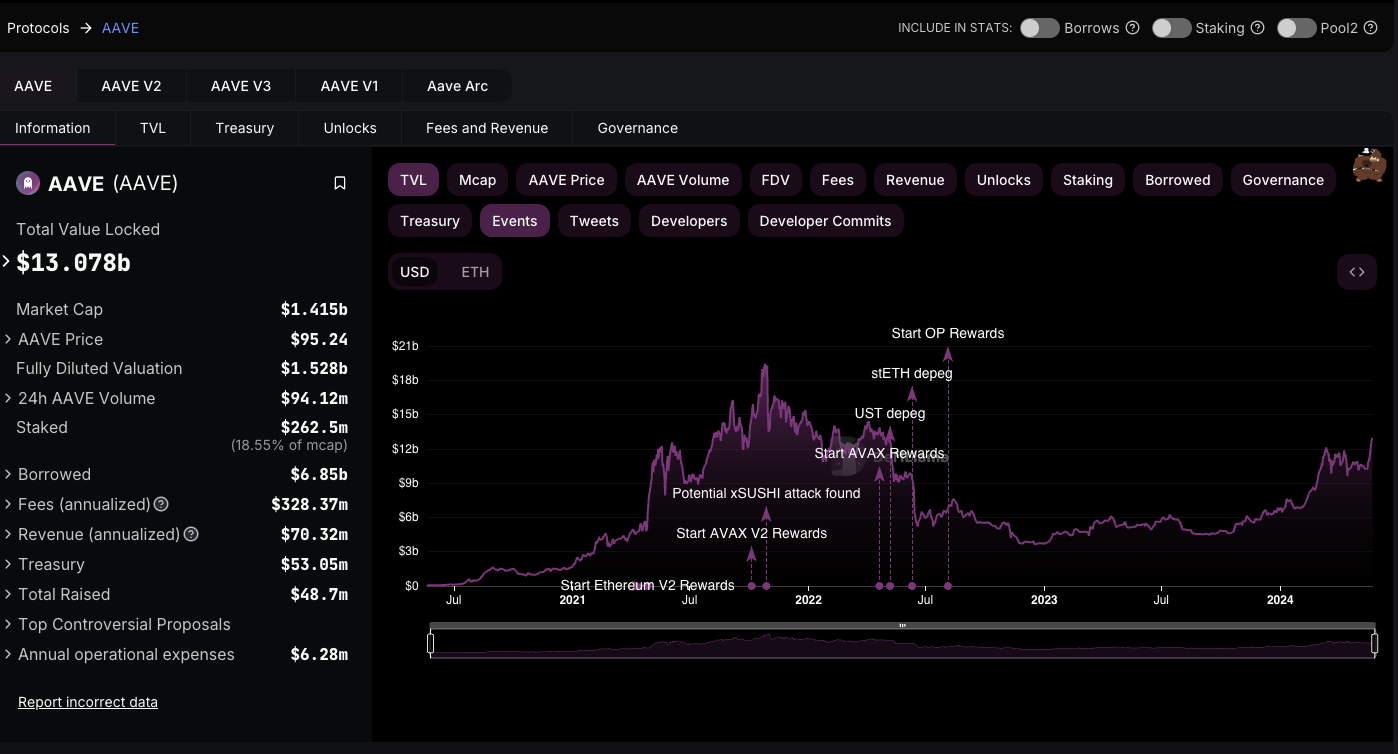Select USD chart denomination
The image size is (1398, 754).
[x=415, y=272]
